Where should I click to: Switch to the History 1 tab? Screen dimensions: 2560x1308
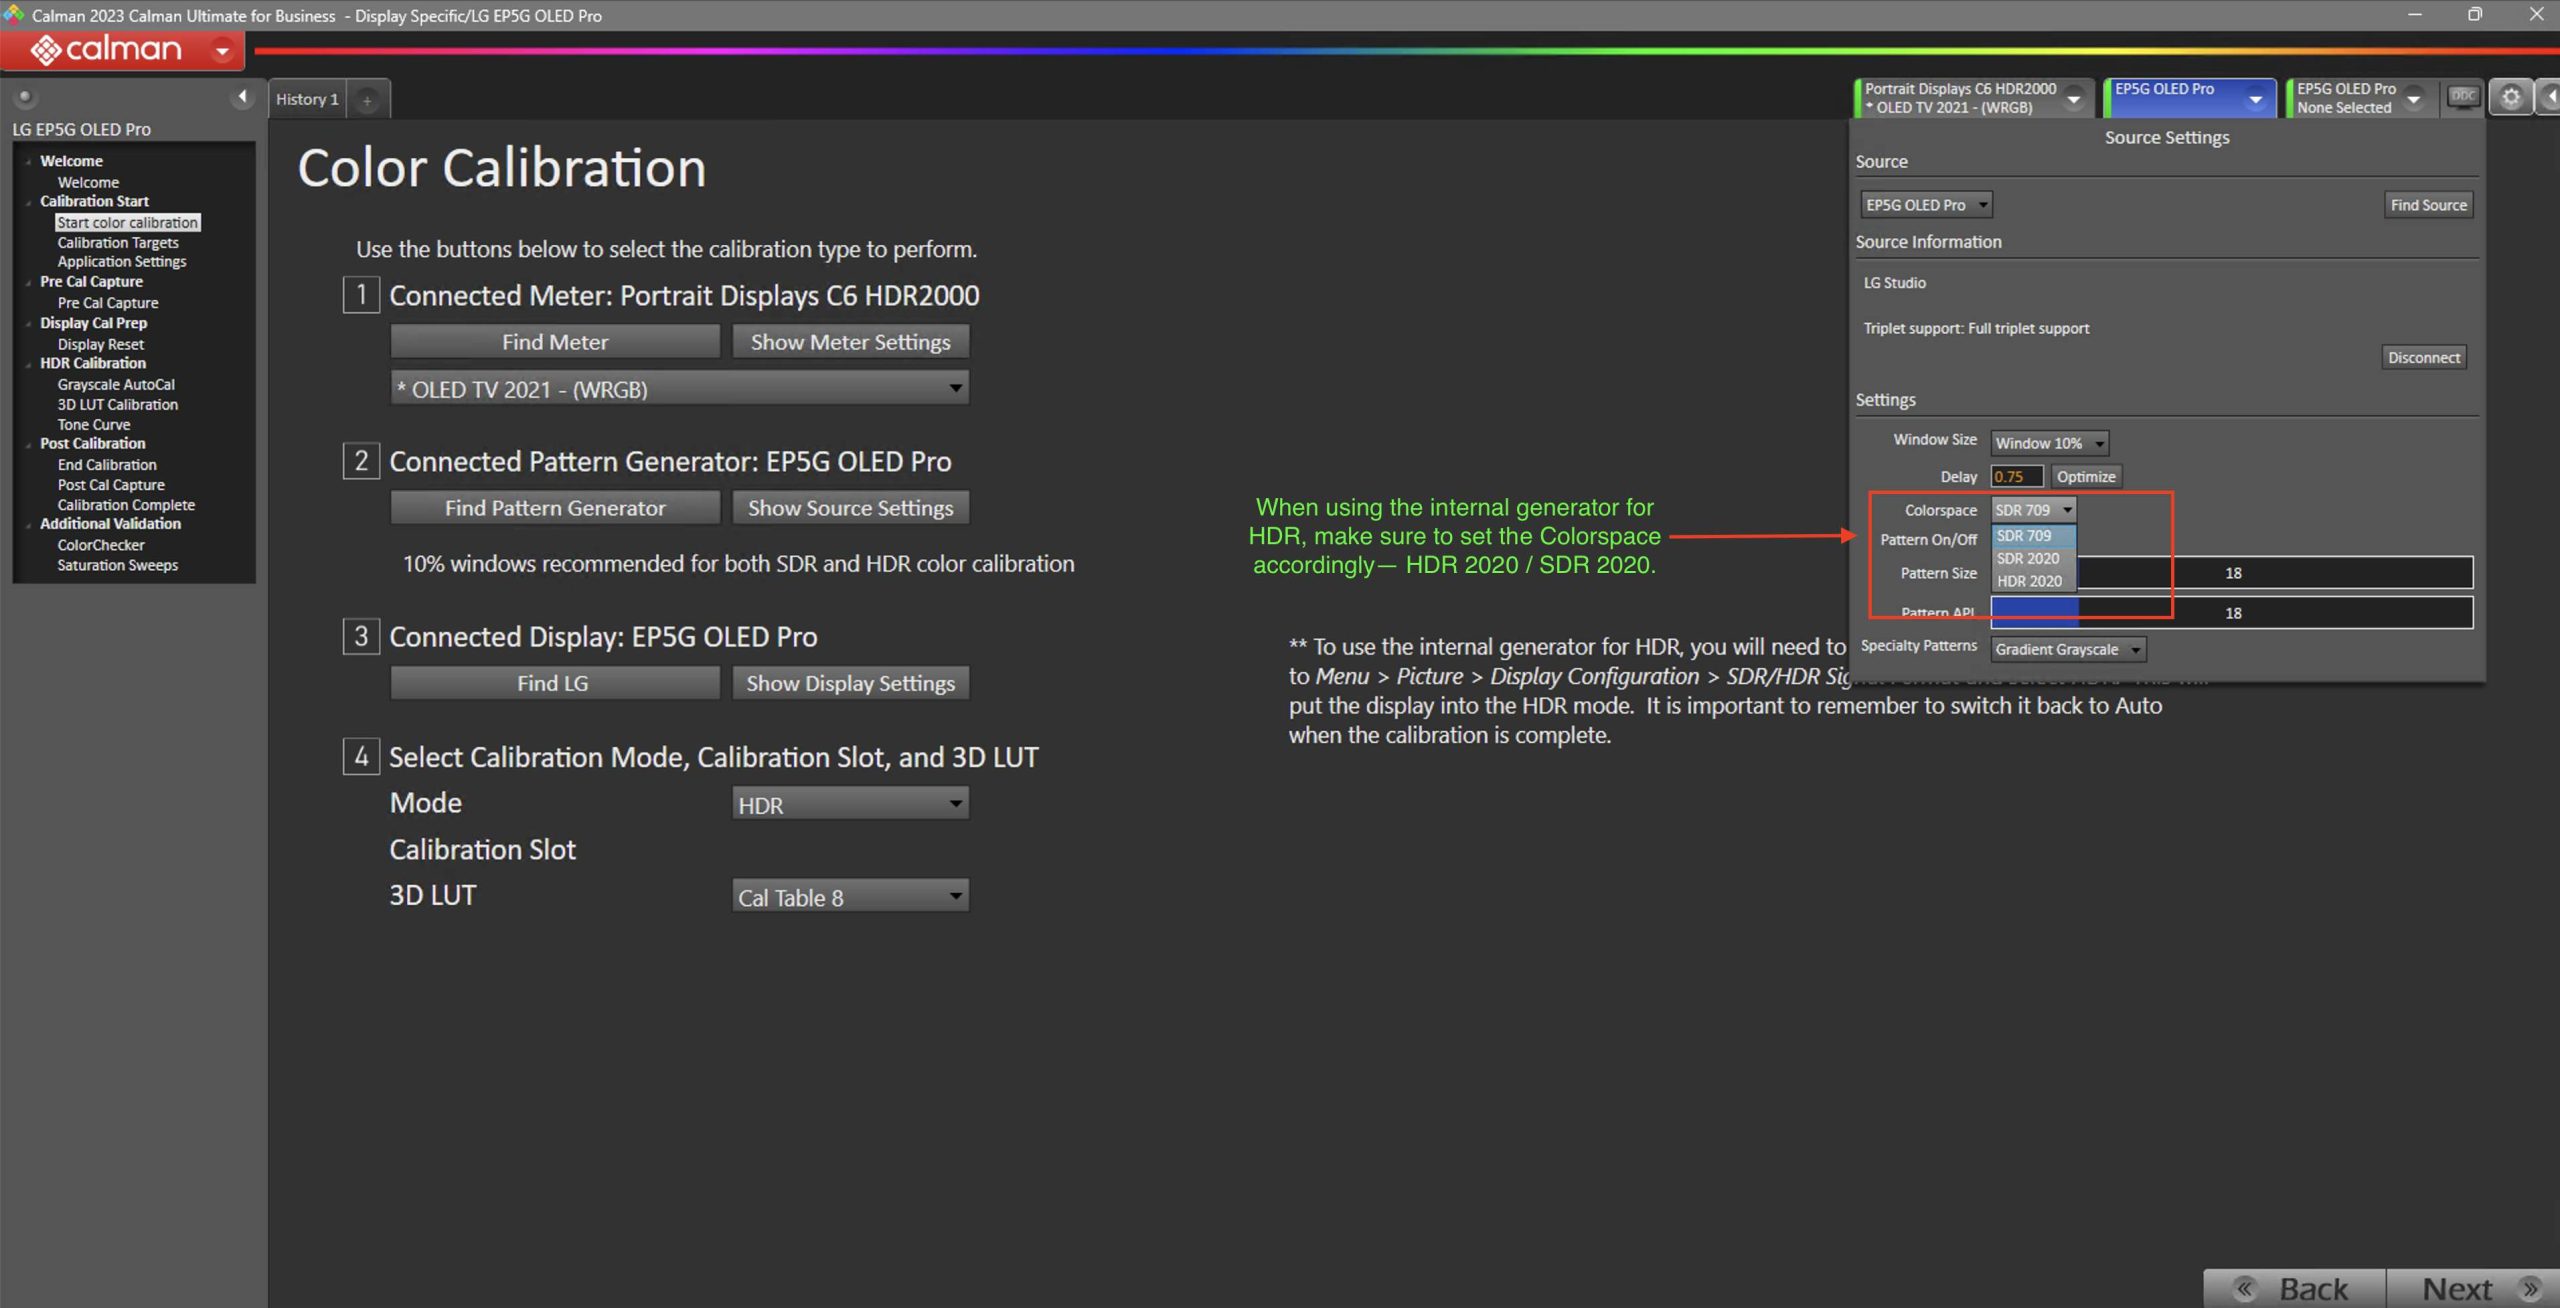307,99
